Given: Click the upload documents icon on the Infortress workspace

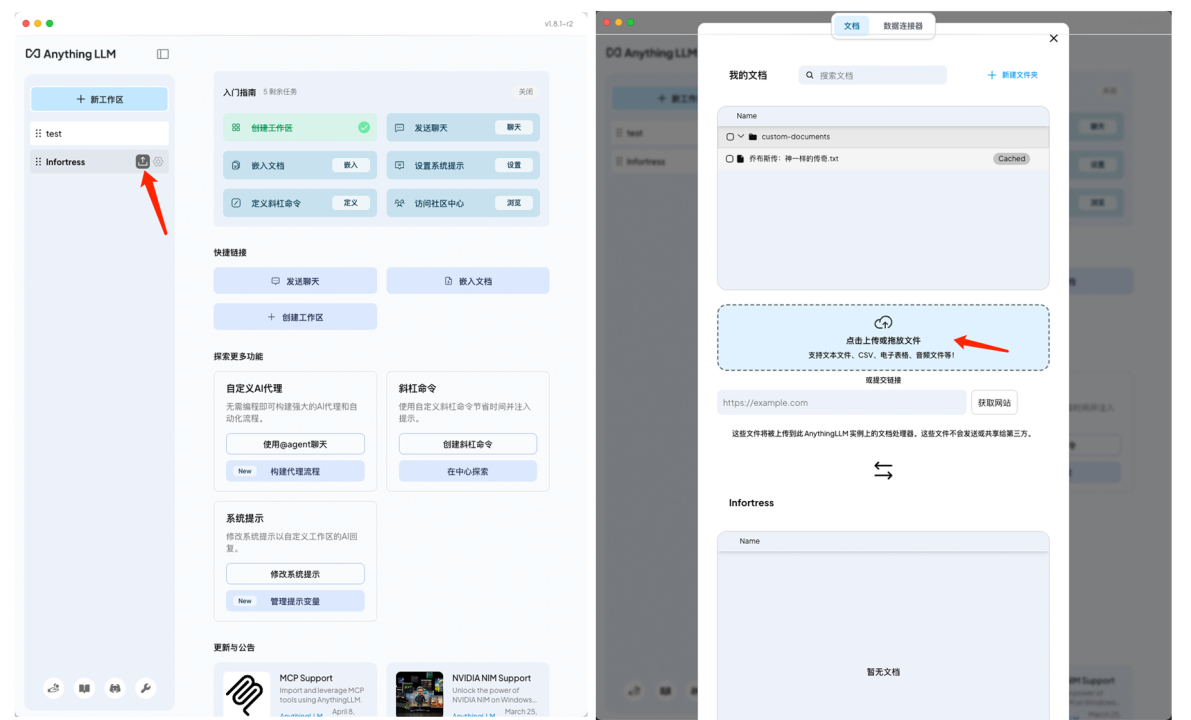Looking at the screenshot, I should [x=142, y=161].
